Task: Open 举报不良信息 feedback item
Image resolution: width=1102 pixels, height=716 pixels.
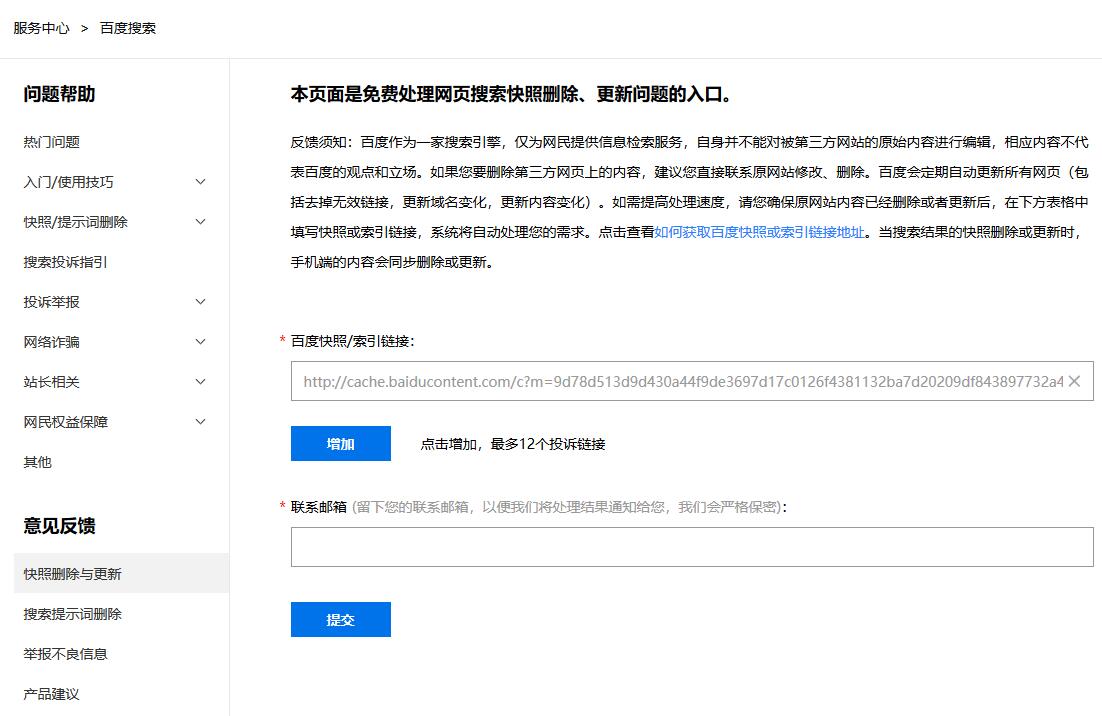Action: (66, 654)
